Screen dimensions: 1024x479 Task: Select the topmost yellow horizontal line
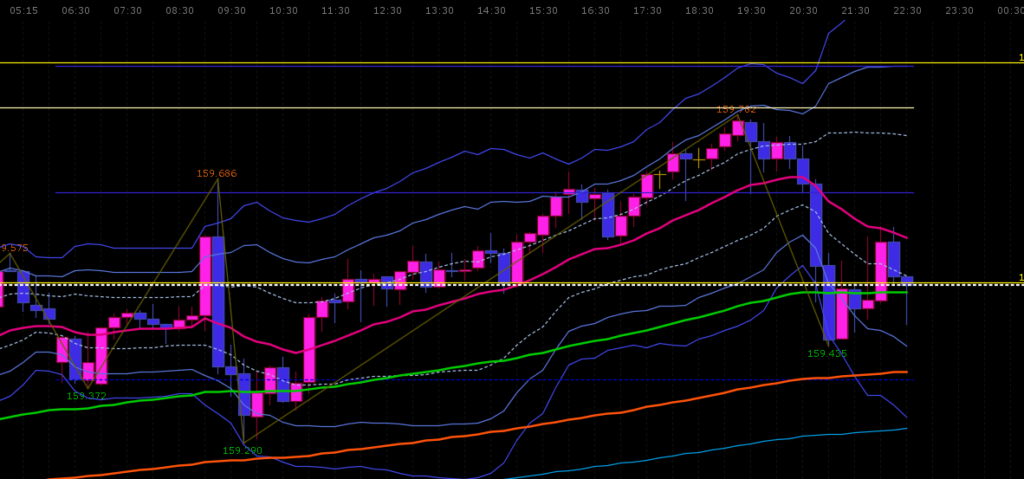(500, 62)
